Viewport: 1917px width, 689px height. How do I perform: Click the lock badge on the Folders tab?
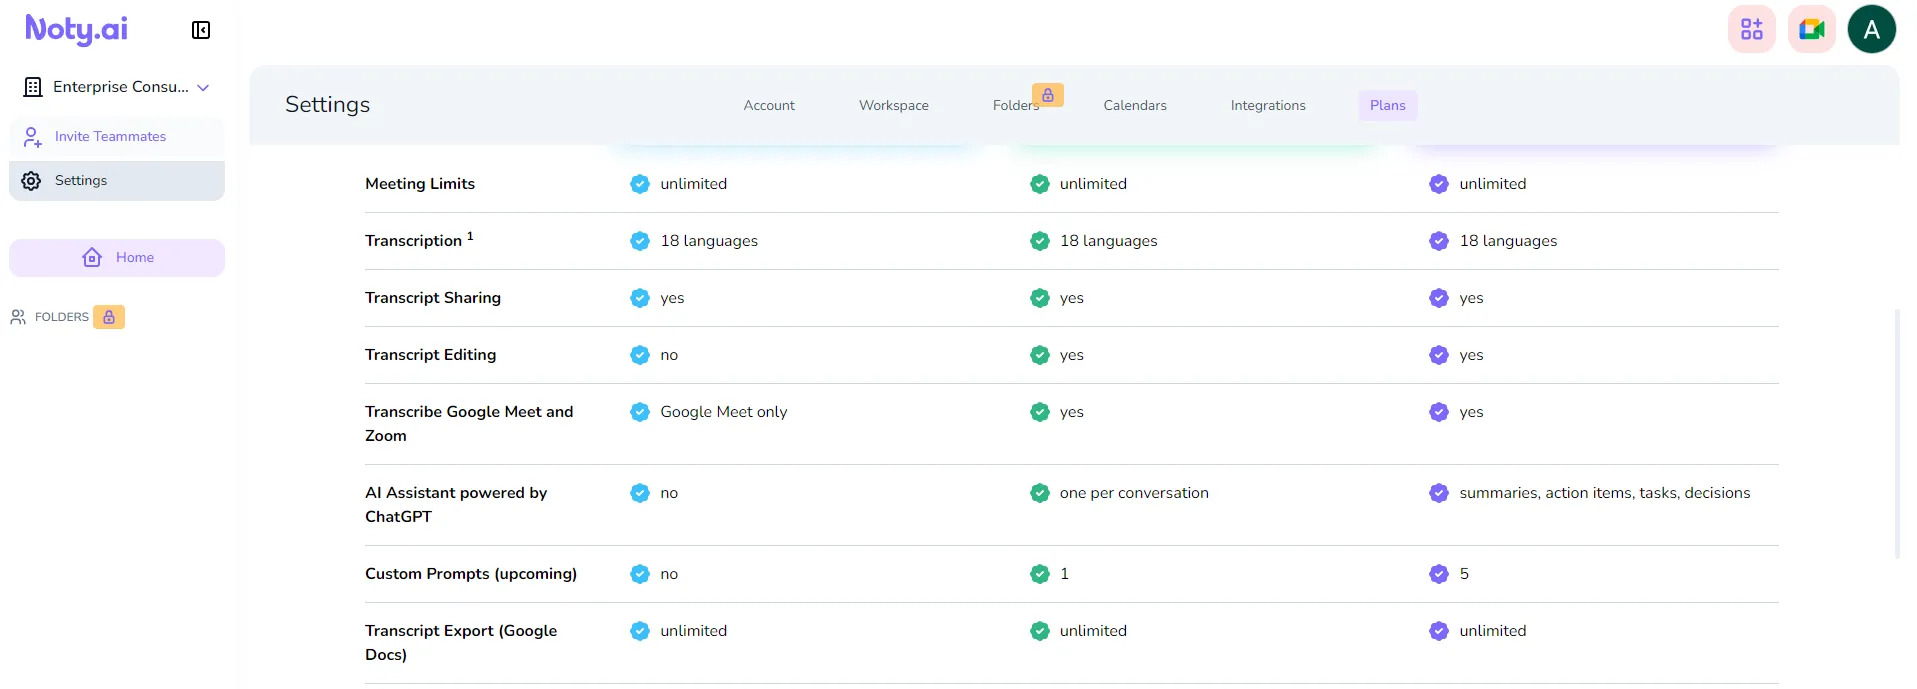[1048, 95]
